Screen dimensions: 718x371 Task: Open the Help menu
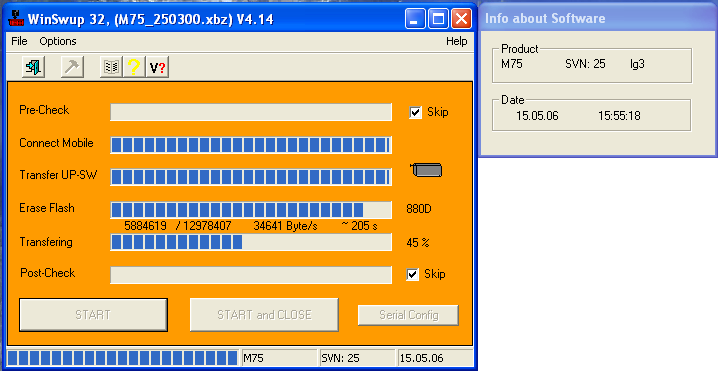(x=457, y=41)
